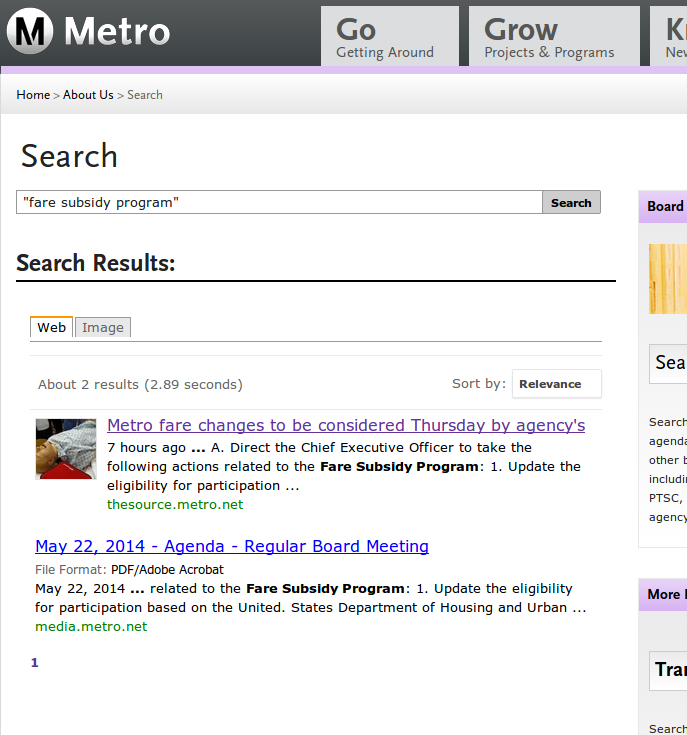Click thesource.metro.net result URL
The width and height of the screenshot is (687, 735).
click(175, 504)
